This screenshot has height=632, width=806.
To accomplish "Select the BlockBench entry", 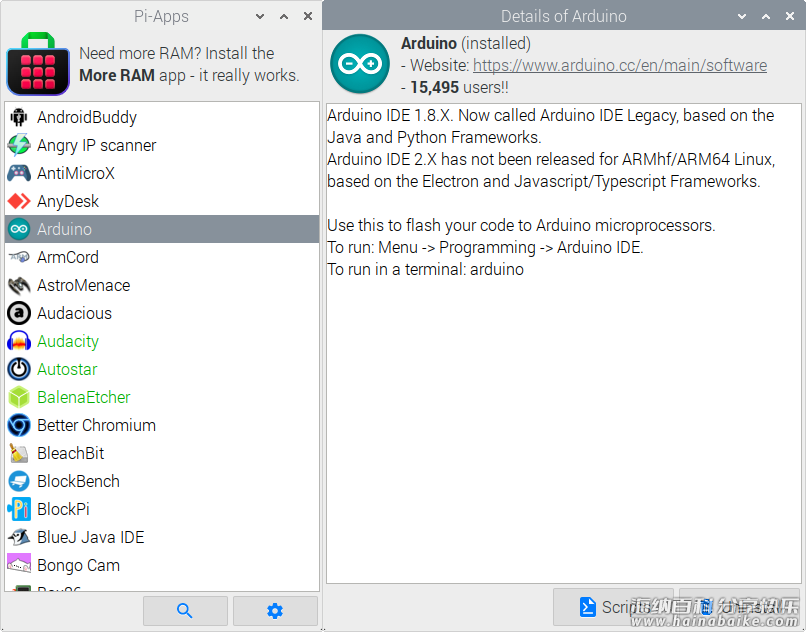I will pyautogui.click(x=162, y=481).
